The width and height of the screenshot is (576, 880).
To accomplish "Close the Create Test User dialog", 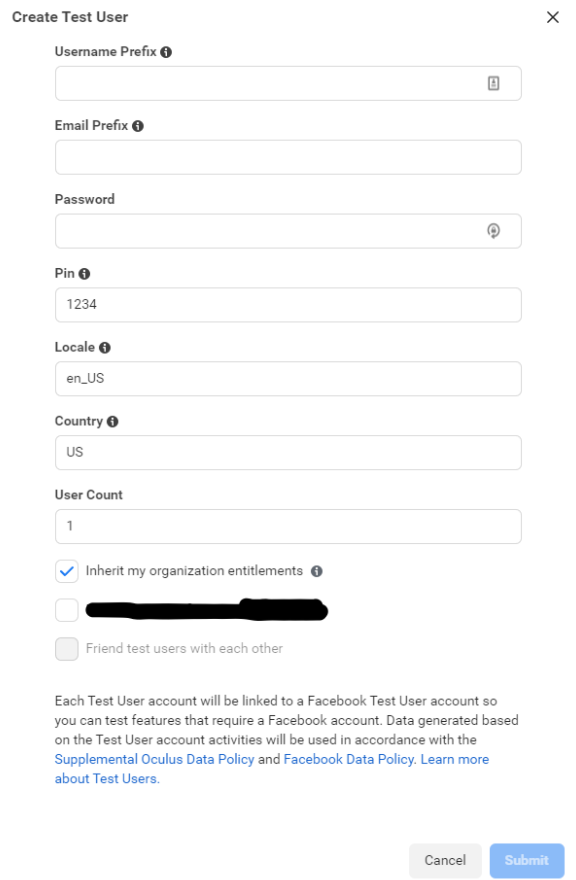I will coord(553,17).
